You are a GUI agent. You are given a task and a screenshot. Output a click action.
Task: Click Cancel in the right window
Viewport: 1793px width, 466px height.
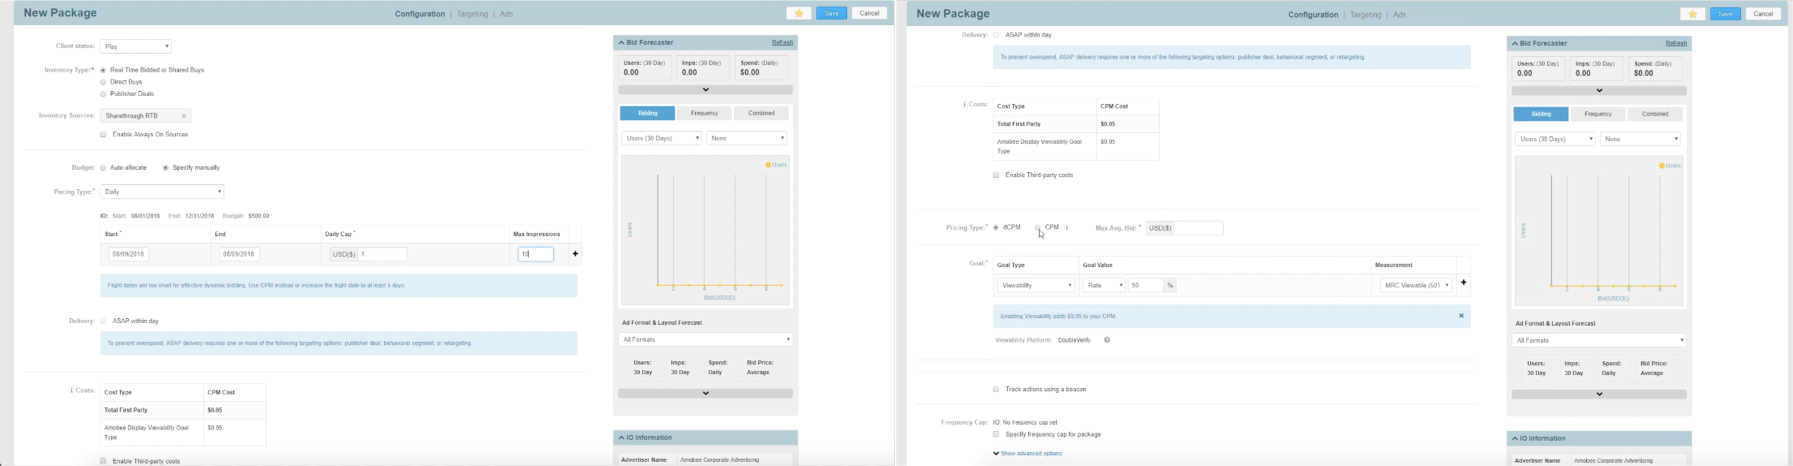click(1763, 14)
